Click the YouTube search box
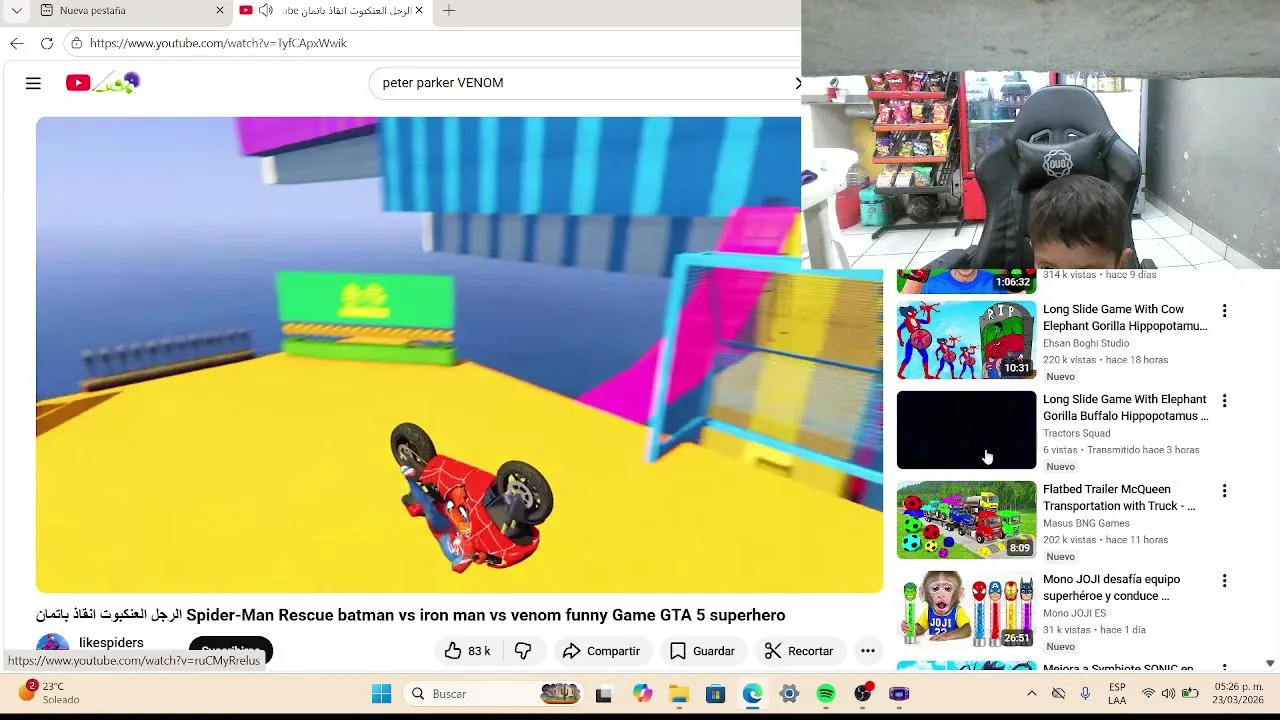This screenshot has width=1280, height=720. point(585,83)
